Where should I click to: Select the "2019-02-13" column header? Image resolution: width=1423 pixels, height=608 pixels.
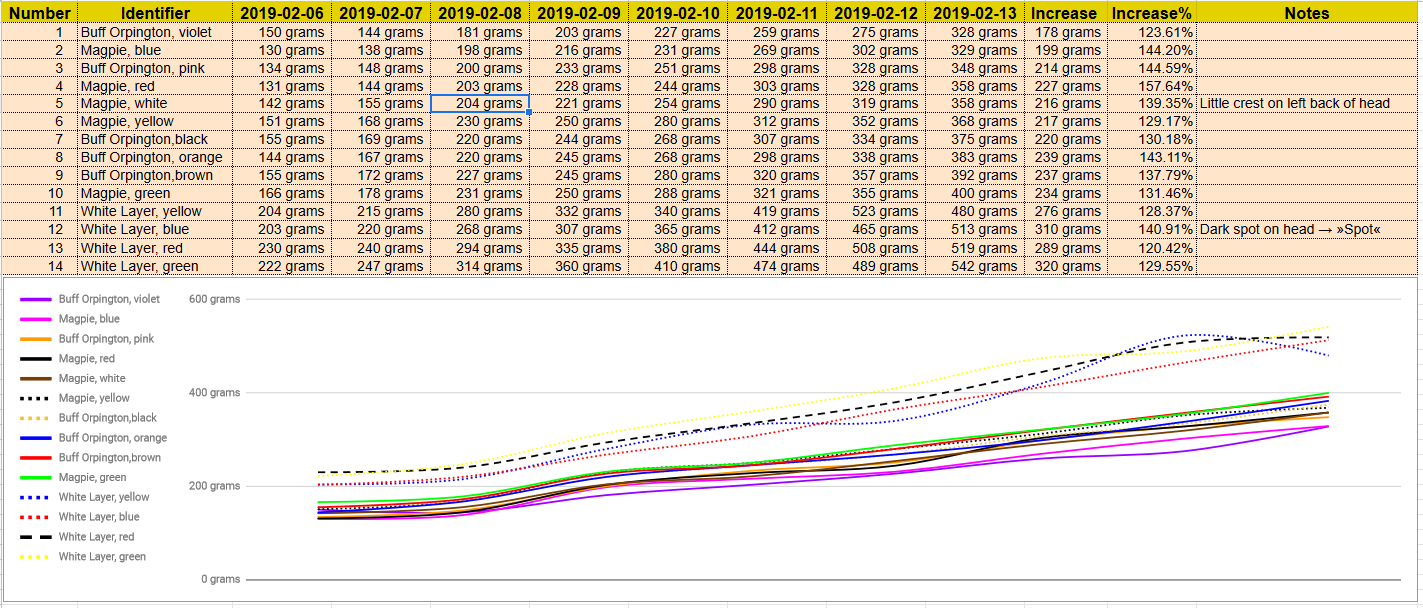click(974, 13)
